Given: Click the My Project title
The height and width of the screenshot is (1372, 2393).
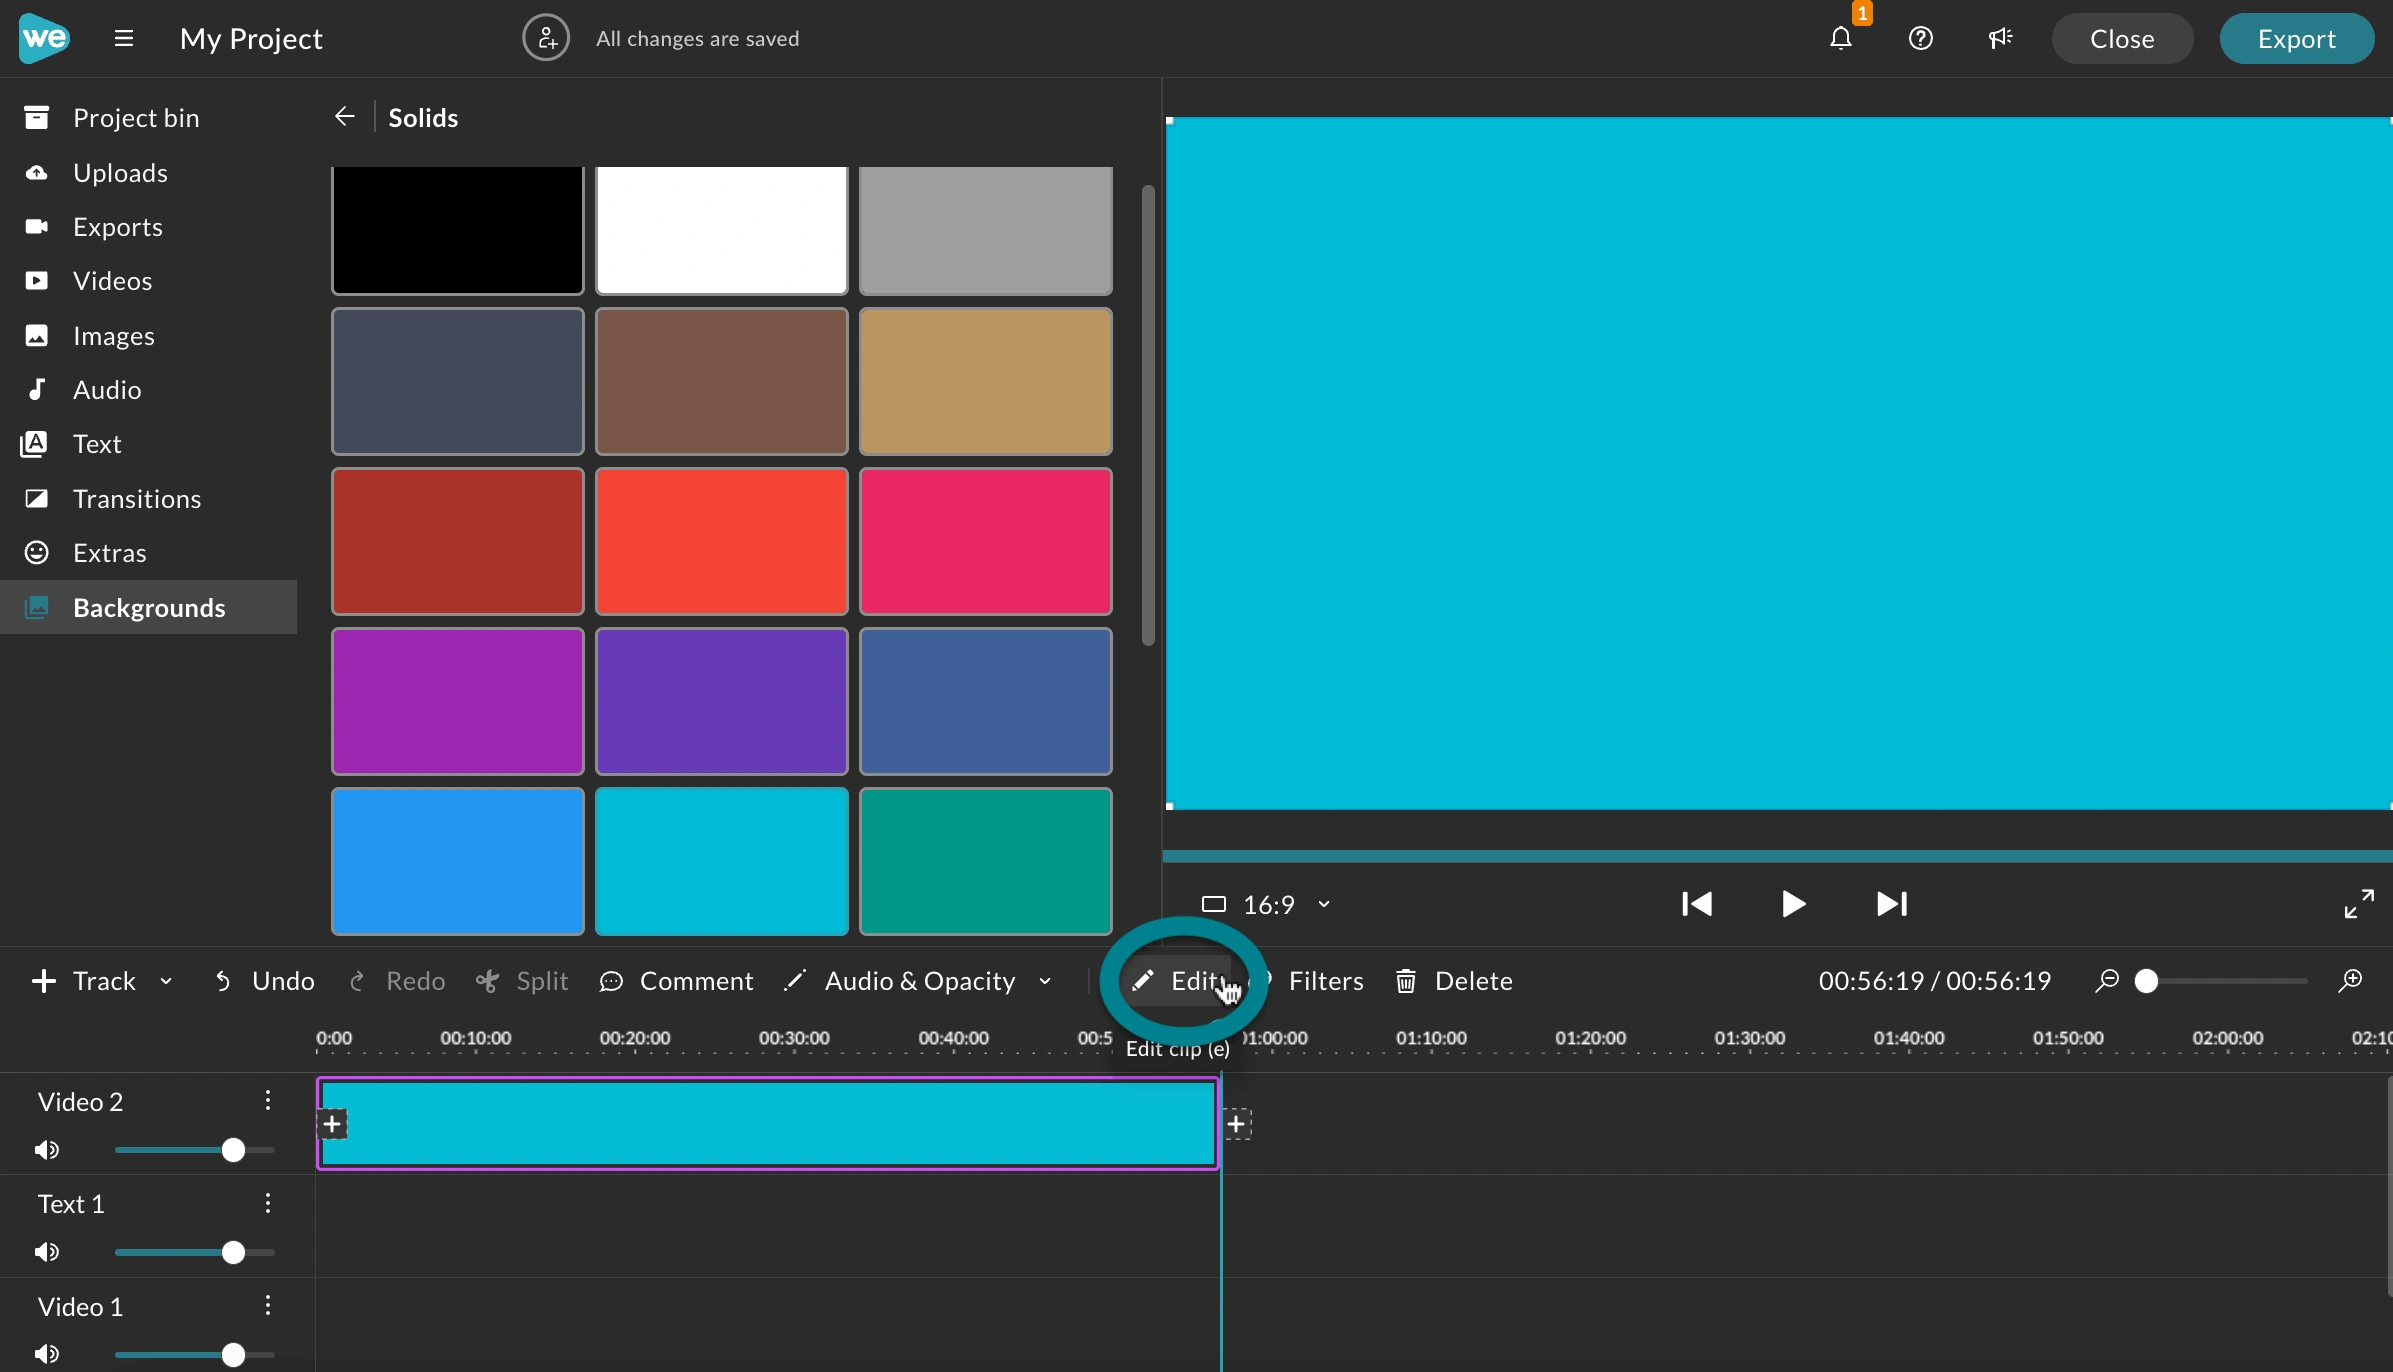Looking at the screenshot, I should click(x=251, y=39).
